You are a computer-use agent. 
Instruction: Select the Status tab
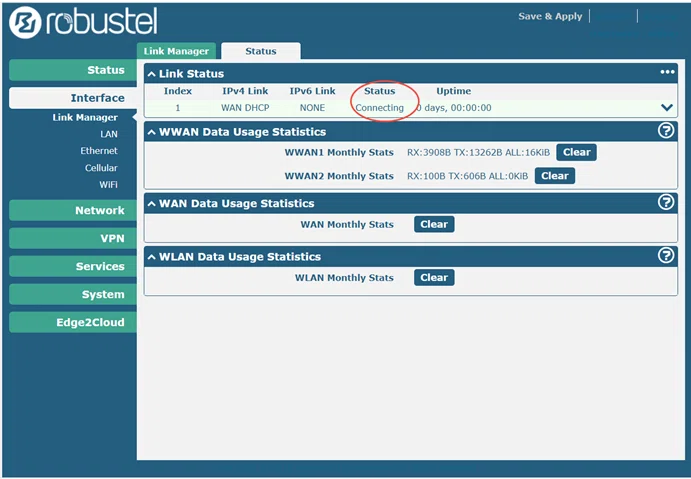click(x=261, y=51)
